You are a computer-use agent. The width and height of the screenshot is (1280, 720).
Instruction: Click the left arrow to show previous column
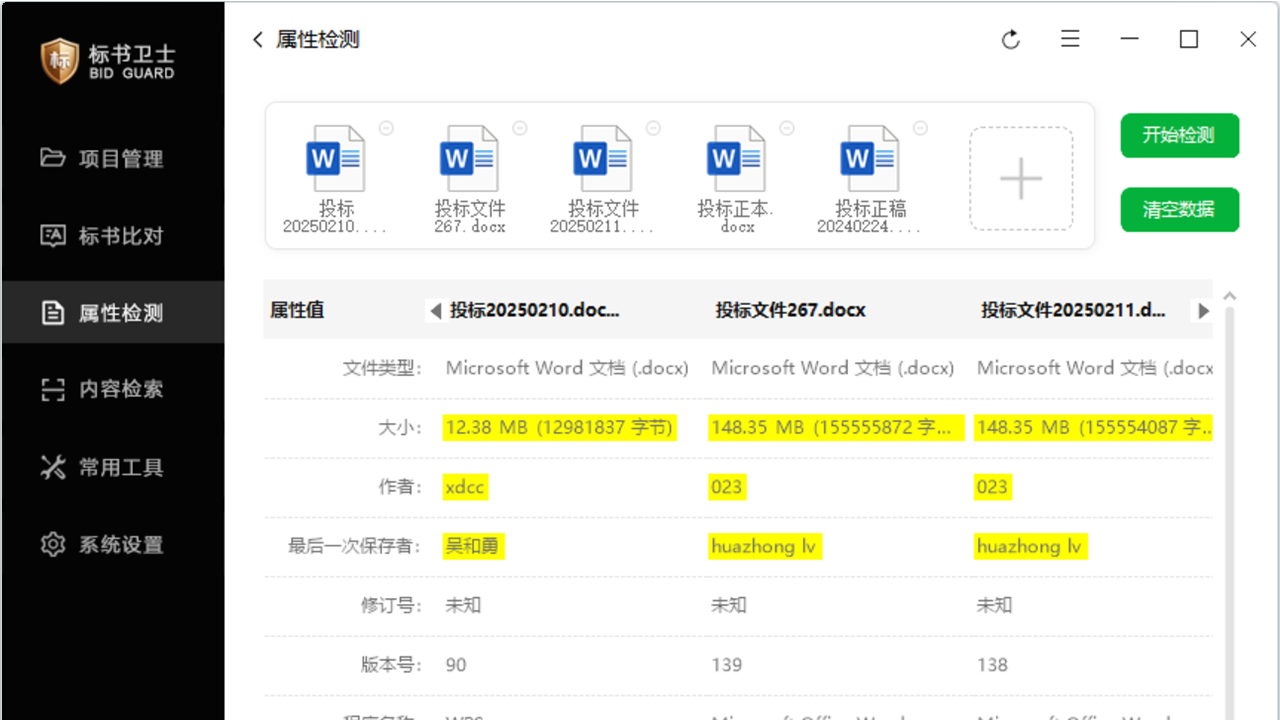[x=435, y=311]
